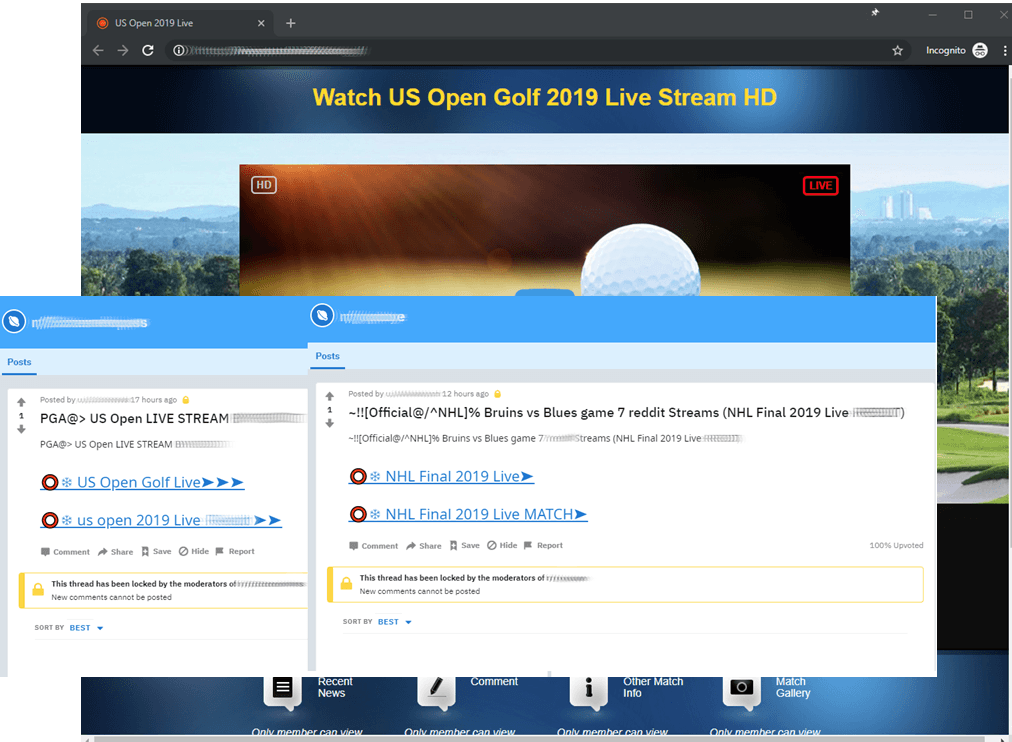Reload the page in Chrome

point(148,50)
